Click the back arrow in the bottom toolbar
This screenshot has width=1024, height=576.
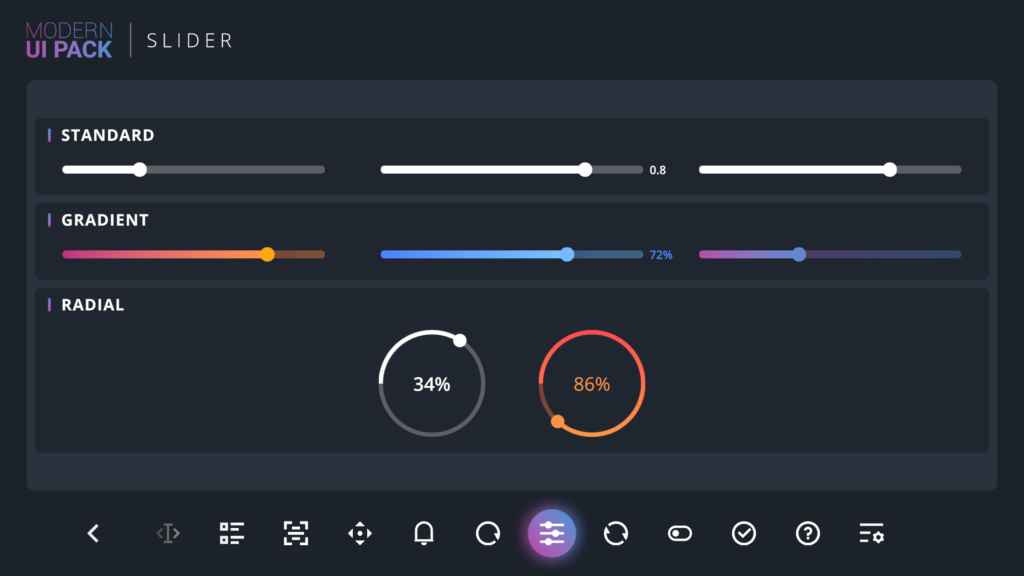[92, 533]
